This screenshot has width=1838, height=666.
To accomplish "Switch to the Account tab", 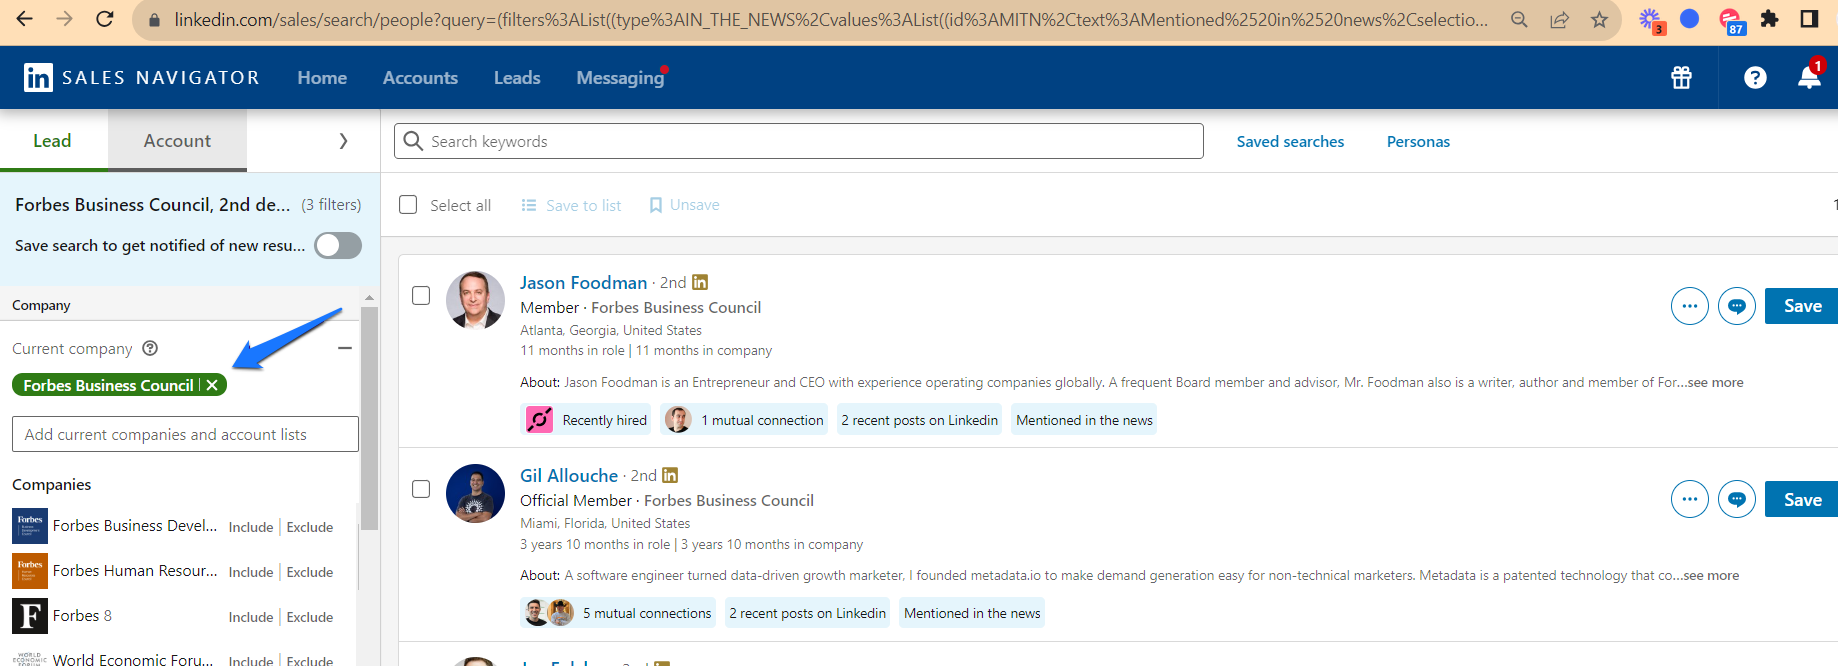I will click(177, 141).
